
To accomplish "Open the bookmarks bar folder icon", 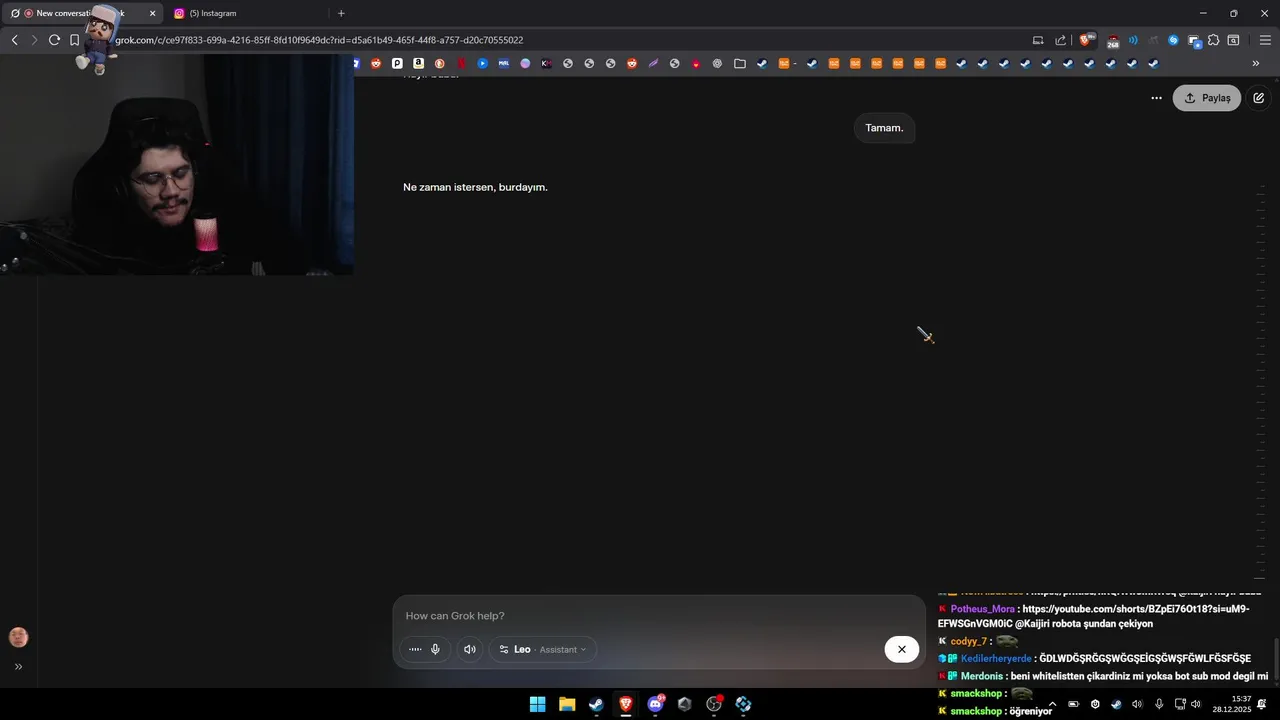I will pos(740,63).
